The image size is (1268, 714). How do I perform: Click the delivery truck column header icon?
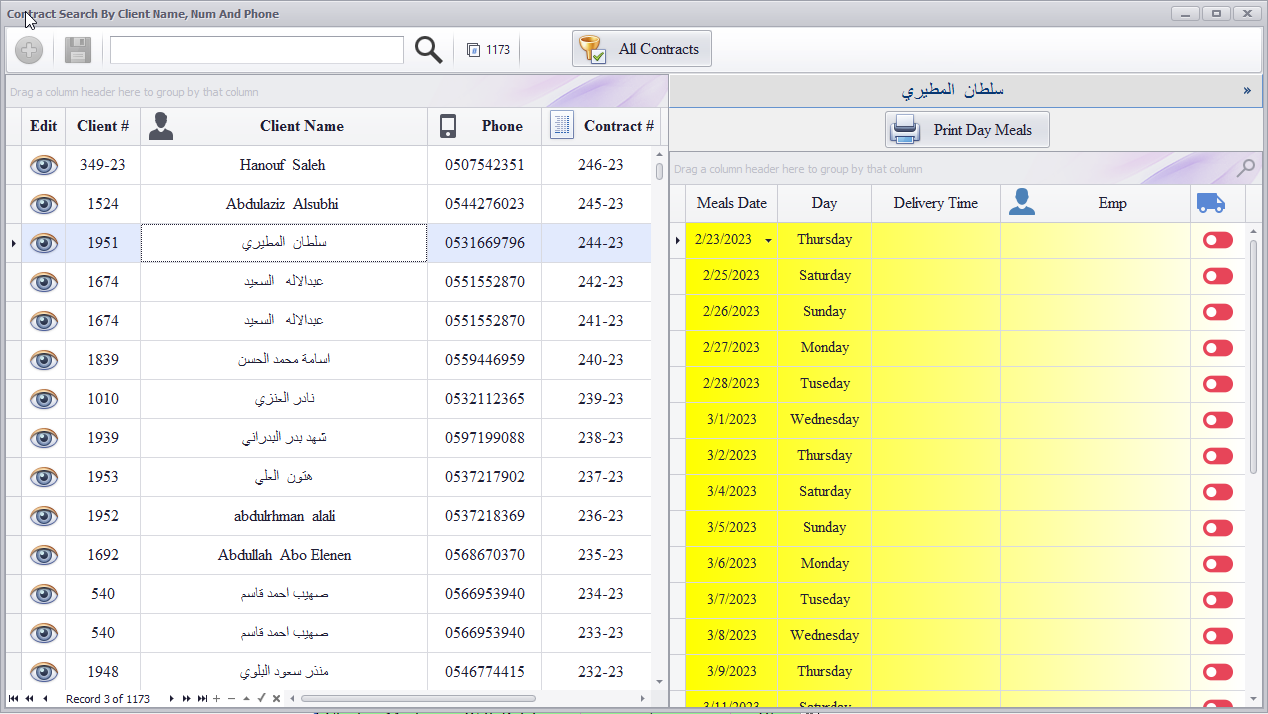(1210, 203)
